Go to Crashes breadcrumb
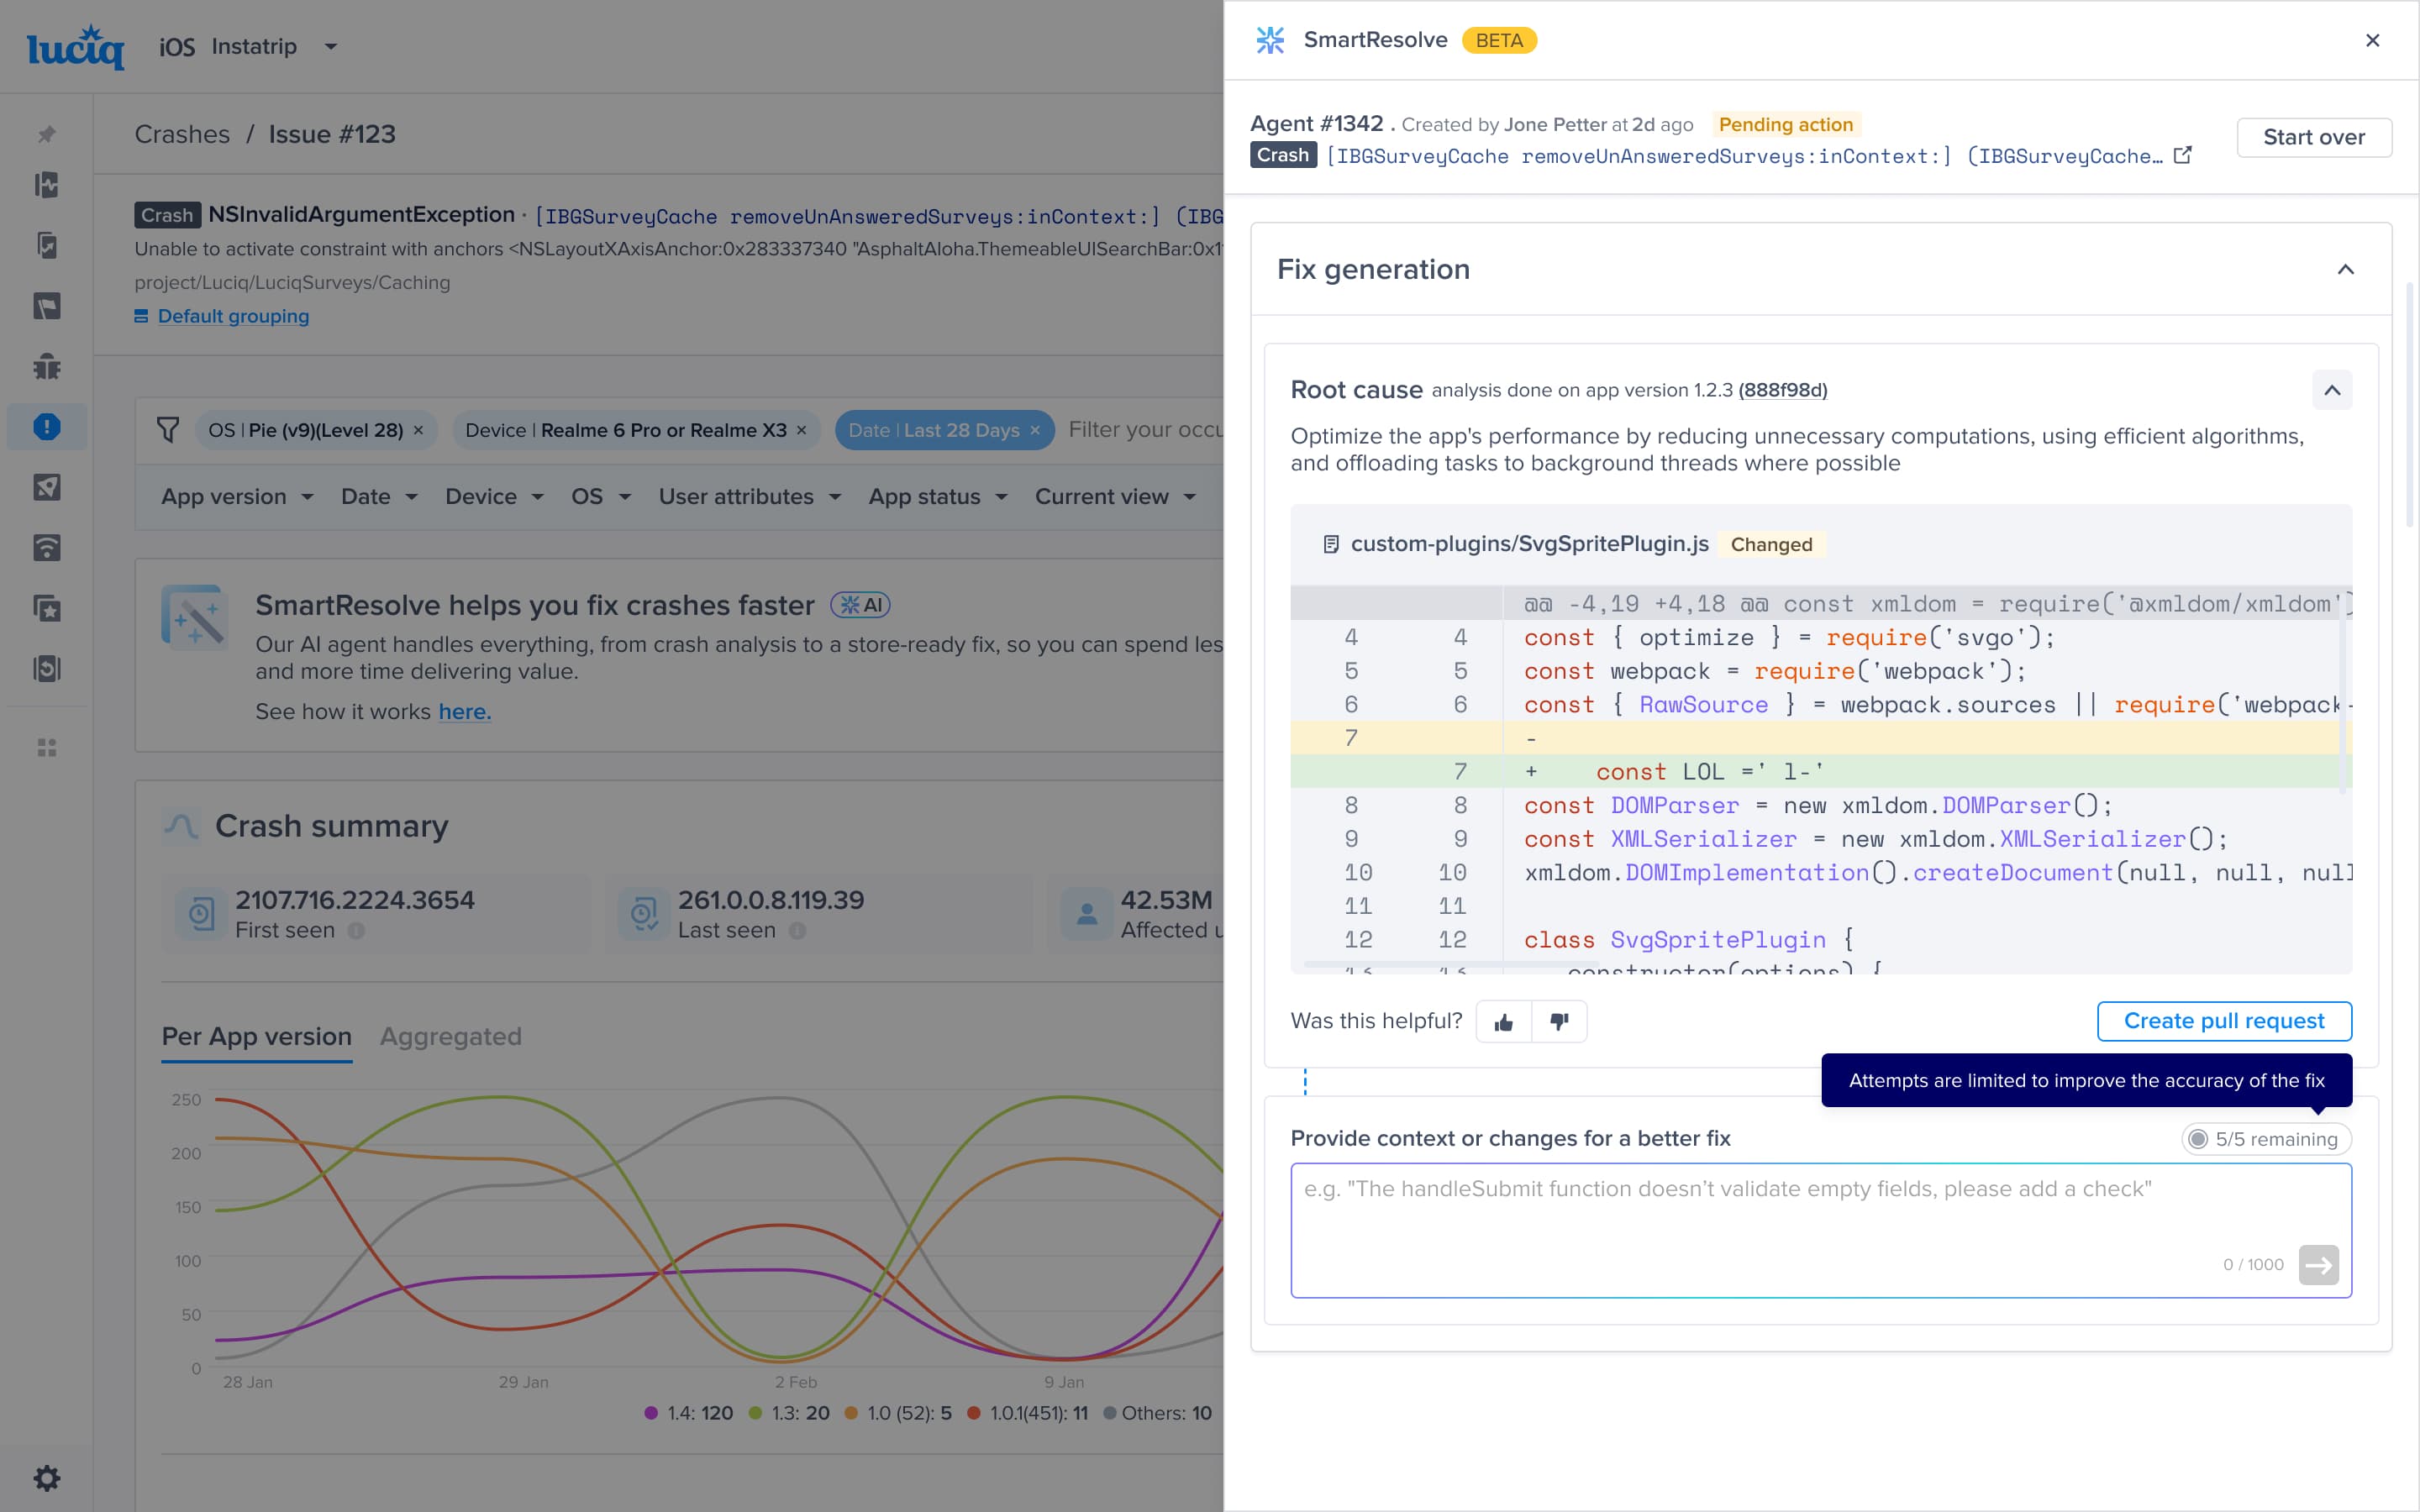This screenshot has width=2420, height=1512. (x=182, y=134)
